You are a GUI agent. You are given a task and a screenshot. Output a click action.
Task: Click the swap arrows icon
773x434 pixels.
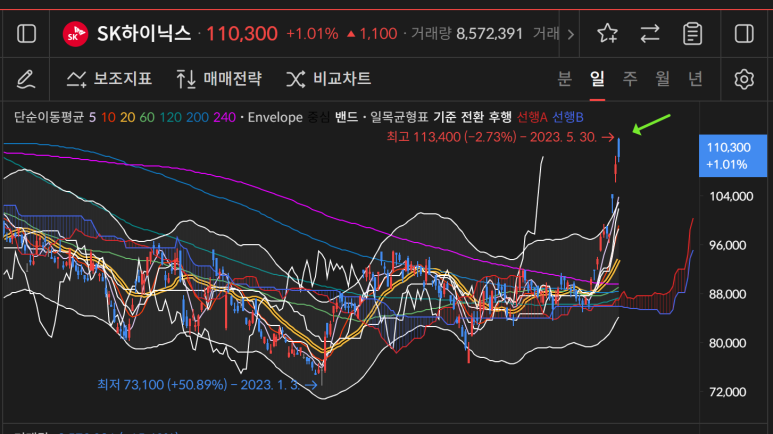[650, 34]
